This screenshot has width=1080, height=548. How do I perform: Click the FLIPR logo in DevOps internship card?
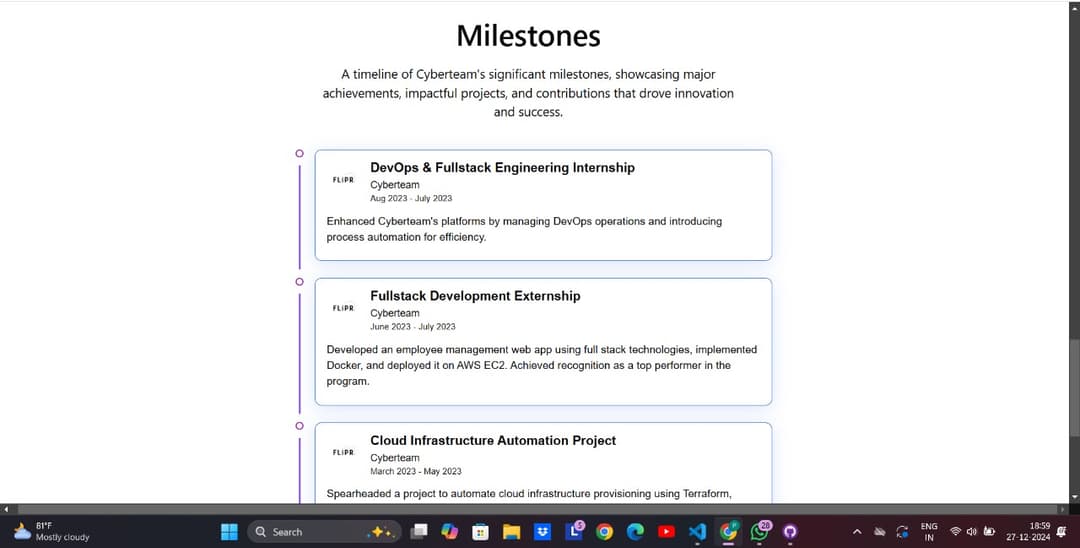343,180
